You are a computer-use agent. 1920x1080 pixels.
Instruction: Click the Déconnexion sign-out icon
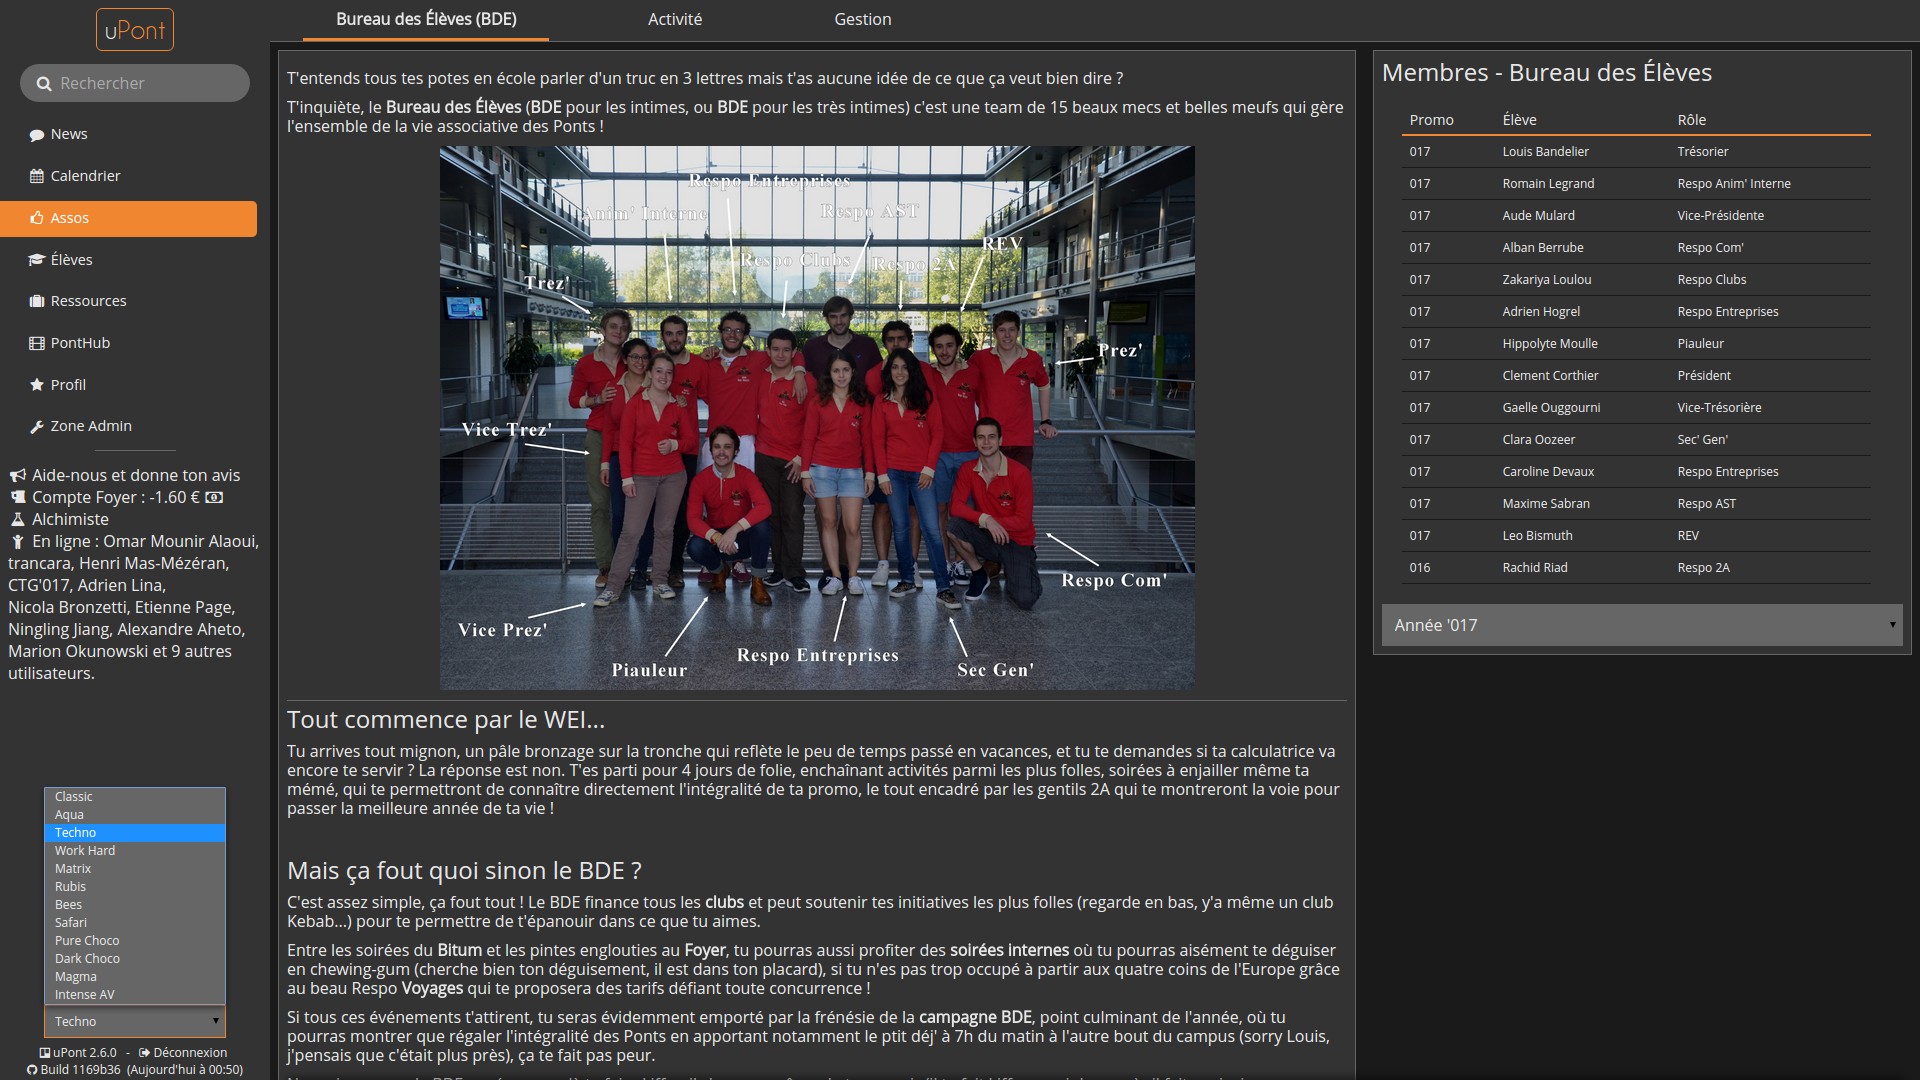144,1053
